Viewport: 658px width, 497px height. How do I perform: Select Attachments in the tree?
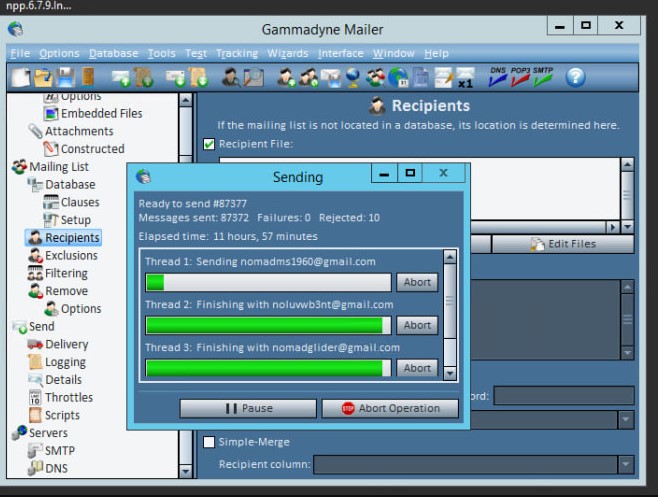[79, 131]
